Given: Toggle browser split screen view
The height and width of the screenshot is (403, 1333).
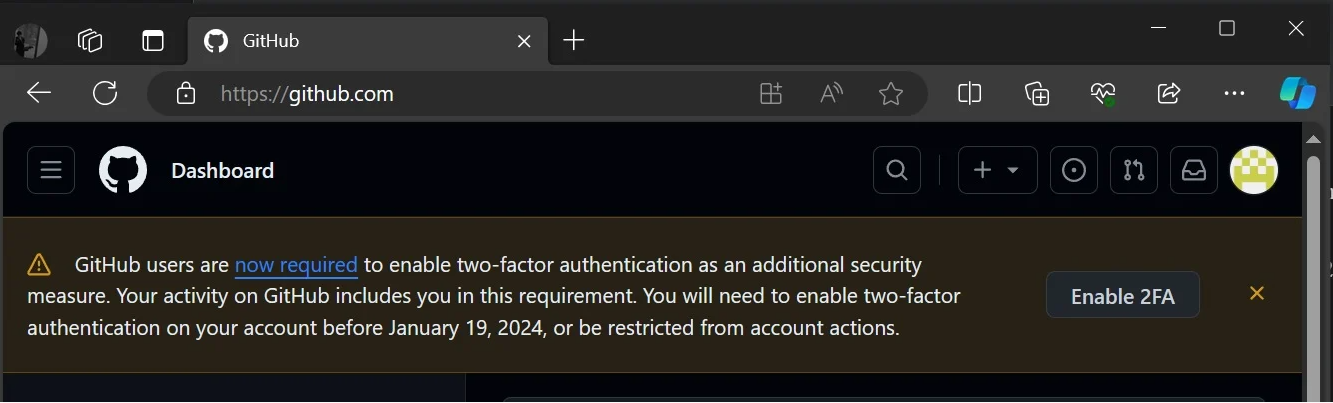Looking at the screenshot, I should click(x=969, y=94).
